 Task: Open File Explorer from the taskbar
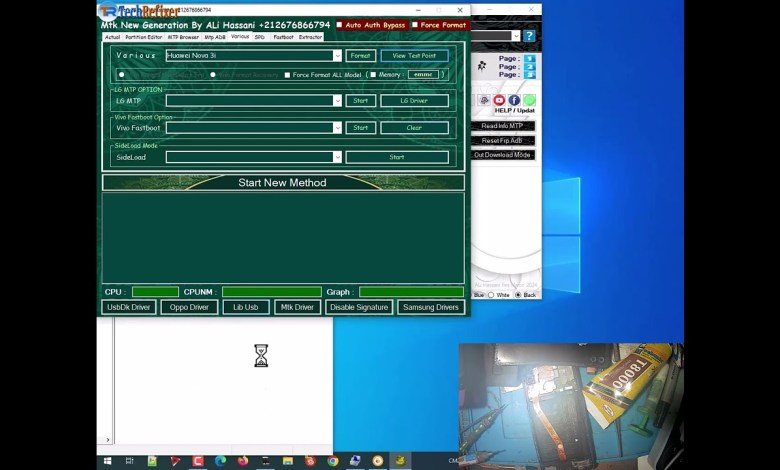(288, 461)
